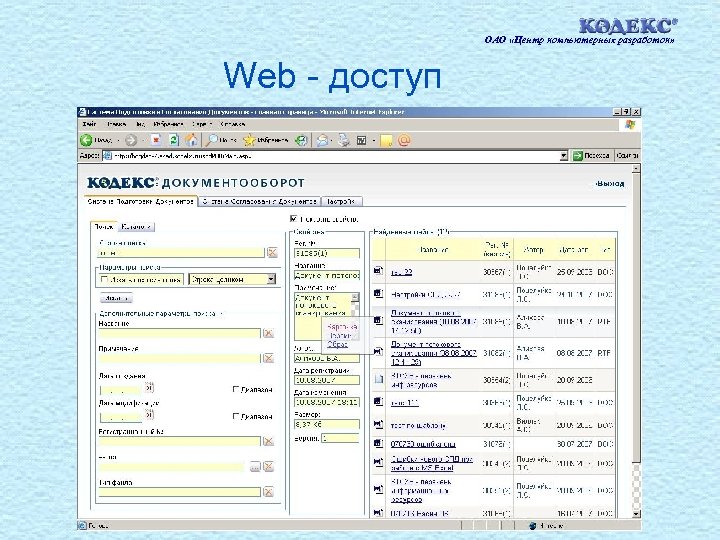This screenshot has width=720, height=540.
Task: Open the Back button history dropdown arrow
Action: tap(118, 141)
